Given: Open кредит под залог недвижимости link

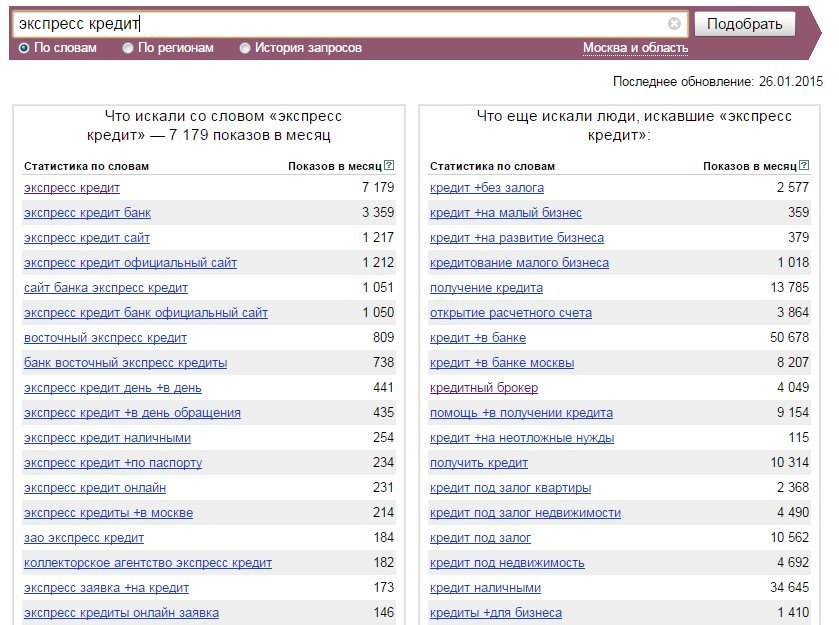Looking at the screenshot, I should point(525,513).
